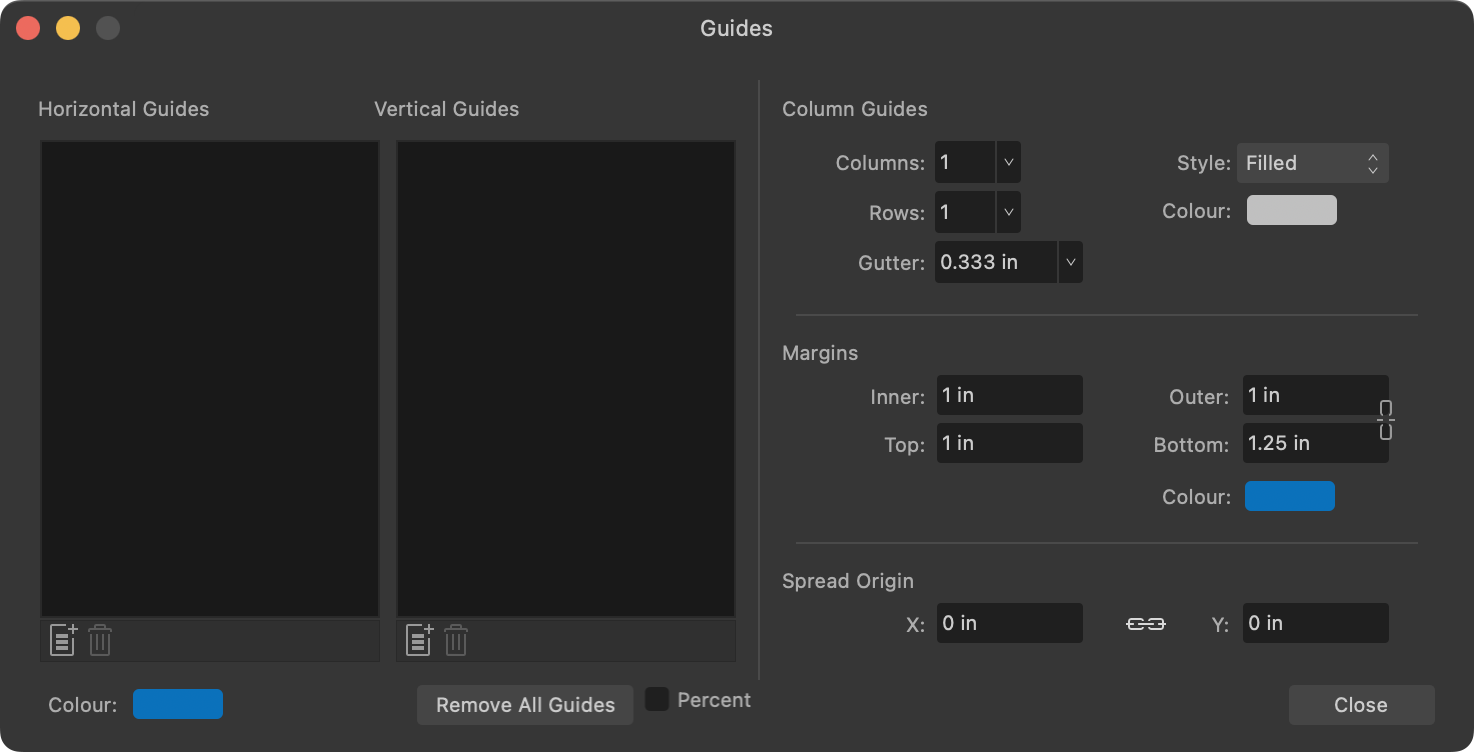Click the Spread Origin link chain icon
The image size is (1474, 752).
tap(1145, 623)
